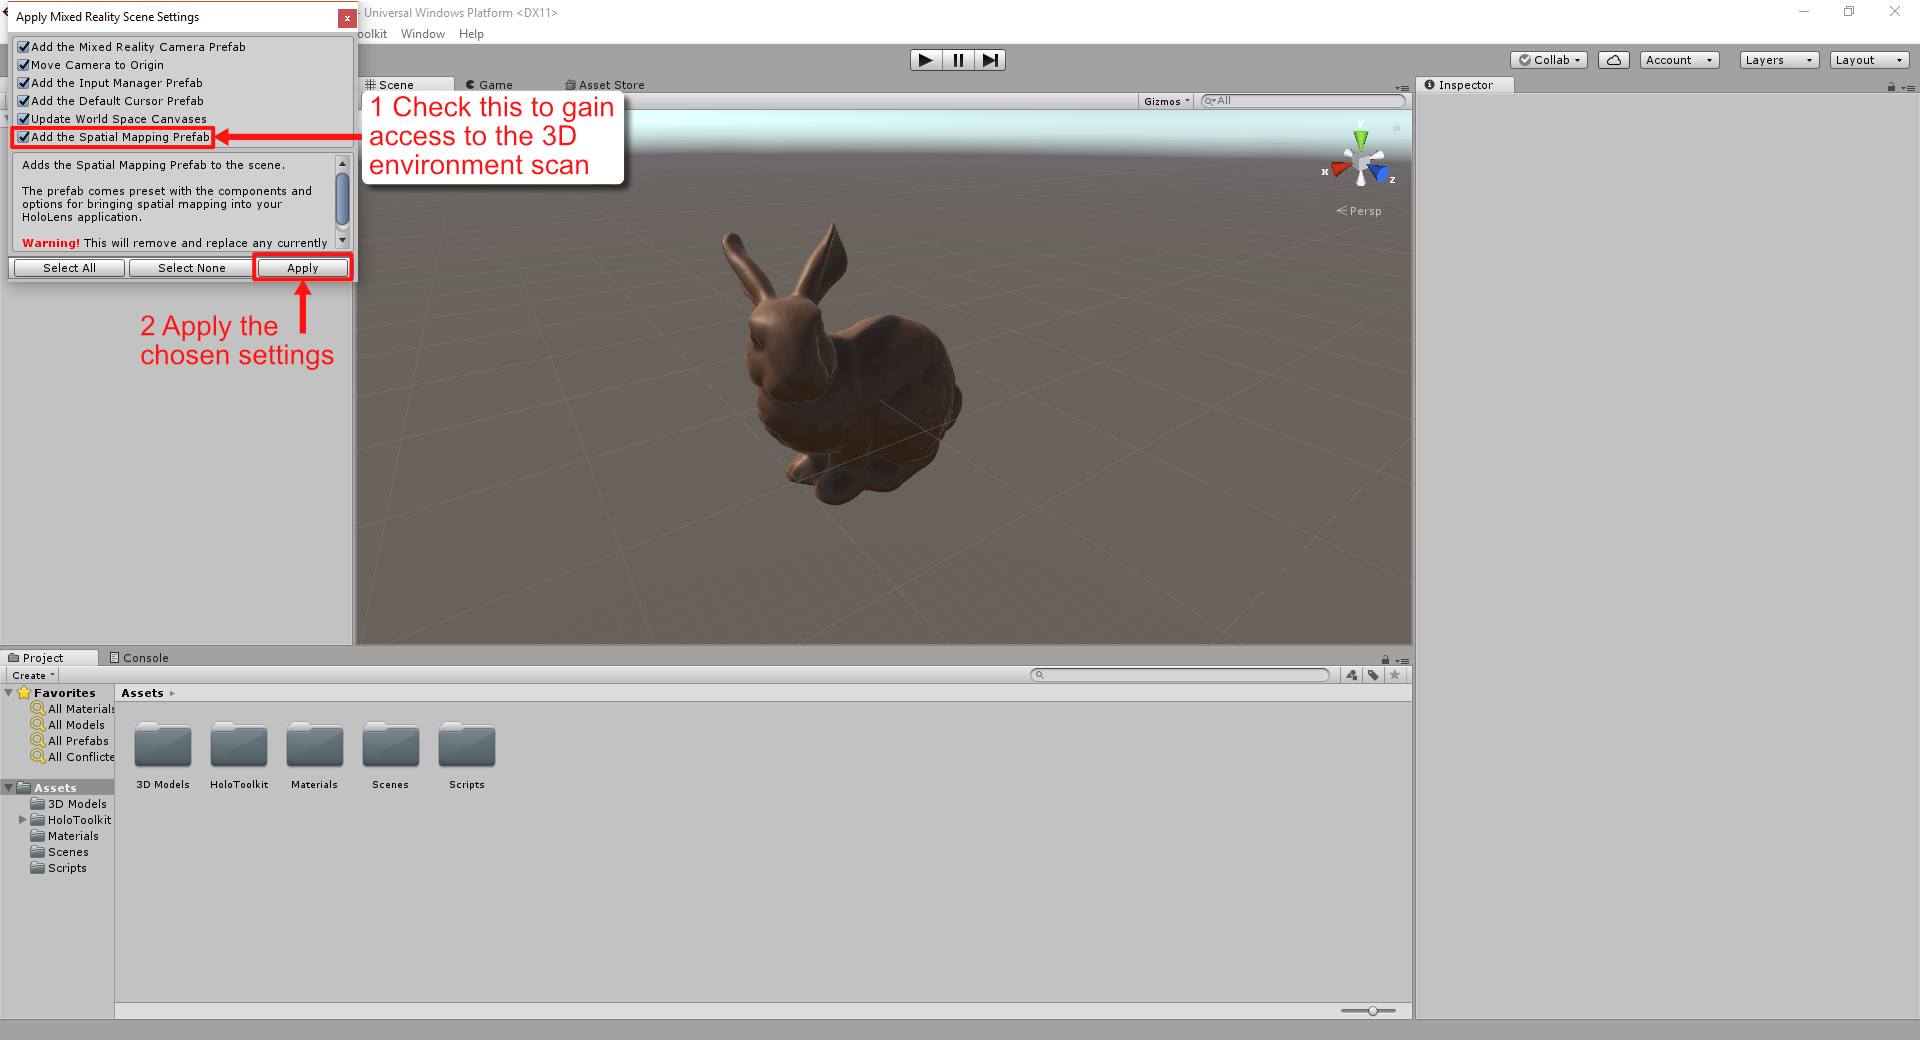
Task: Click the Apply button in settings dialog
Action: 302,268
